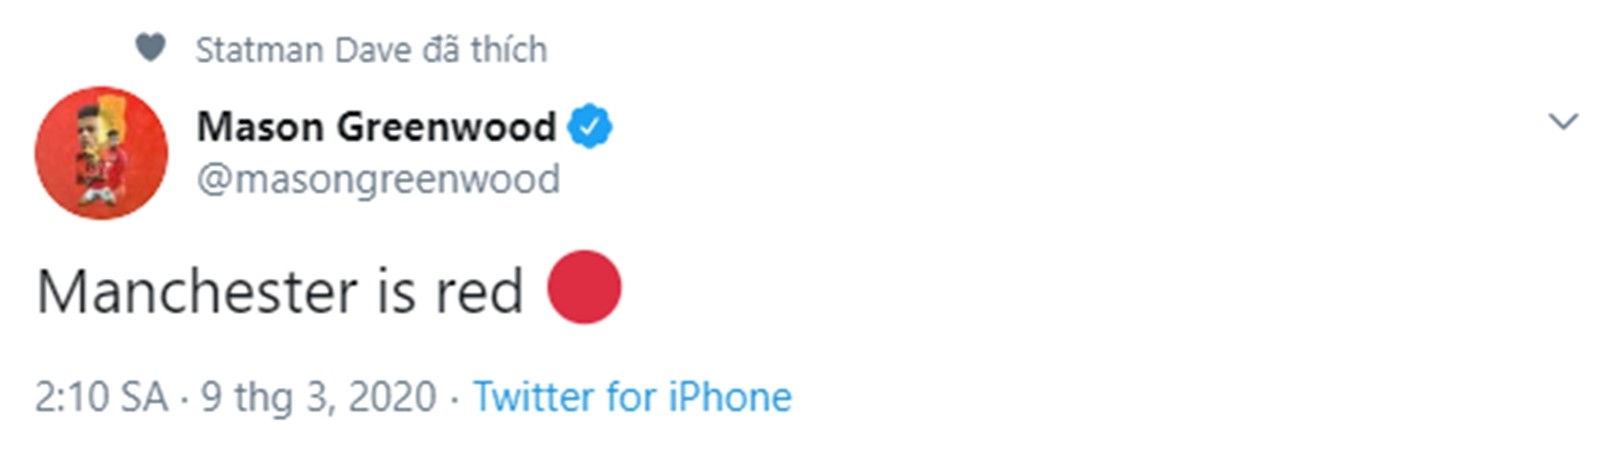1615x450 pixels.
Task: Click the 2:10 SA tweet time
Action: pos(101,397)
